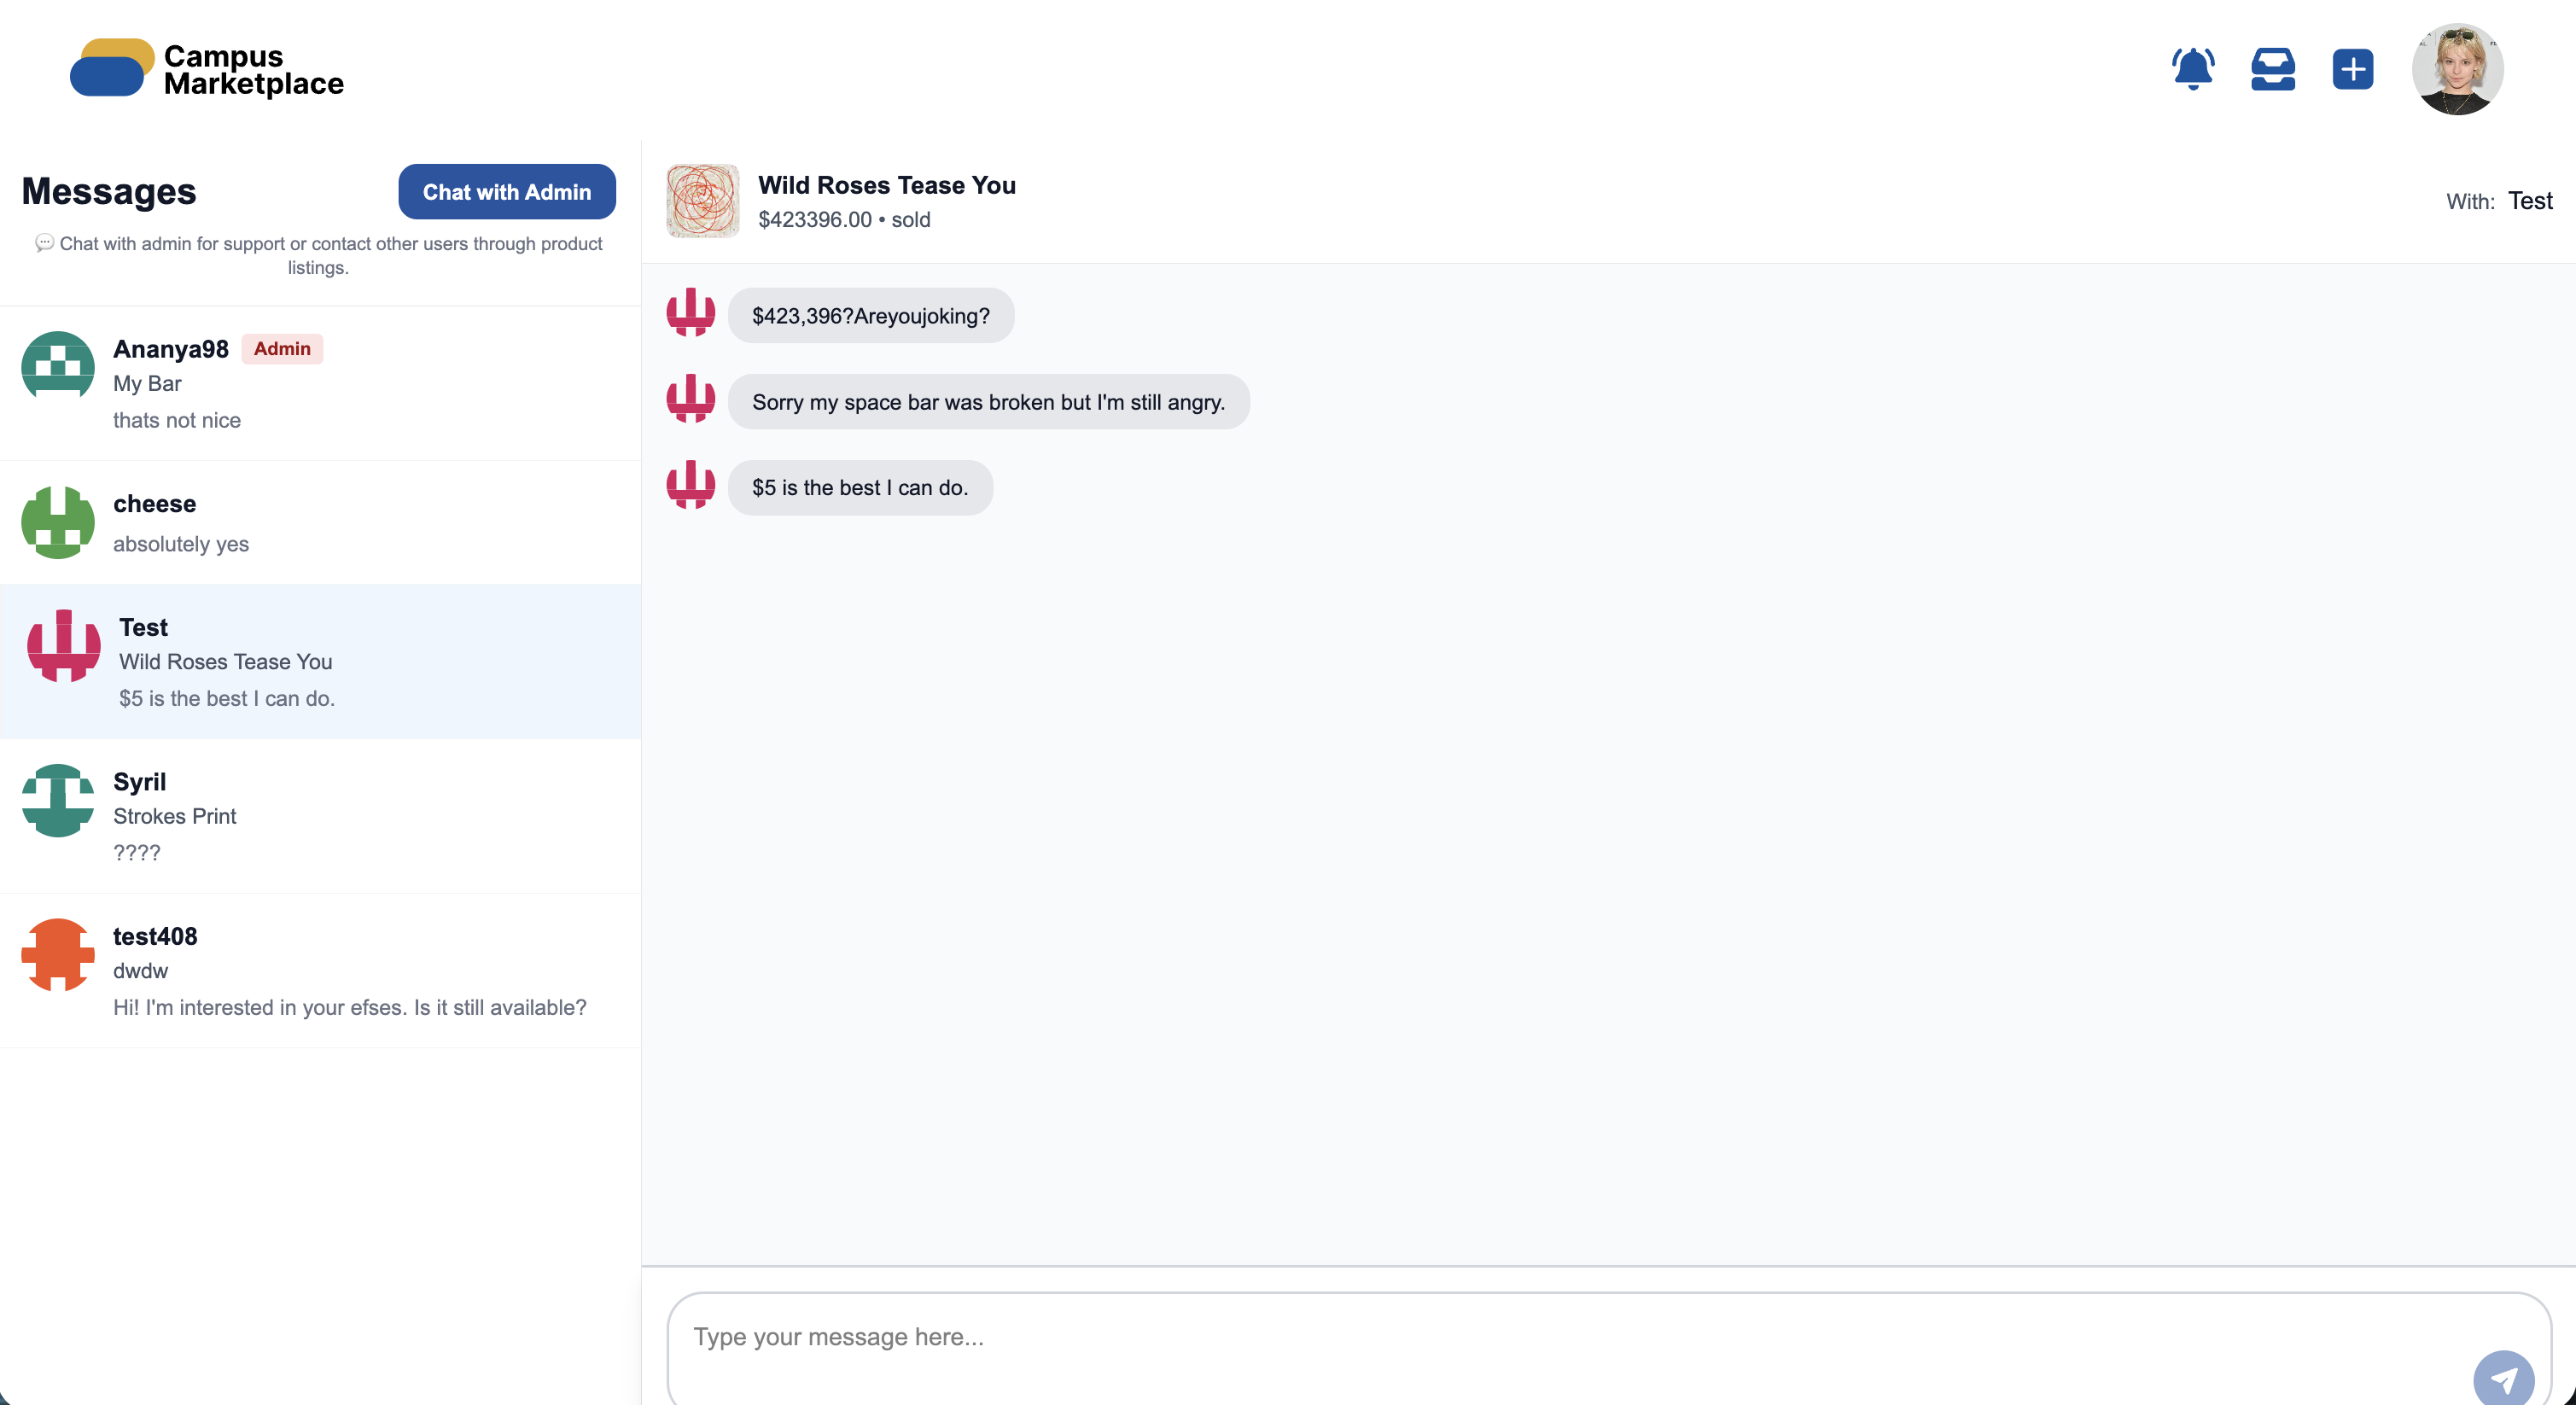This screenshot has height=1405, width=2576.
Task: Click the red Admin badge next to Ananya98
Action: point(282,349)
